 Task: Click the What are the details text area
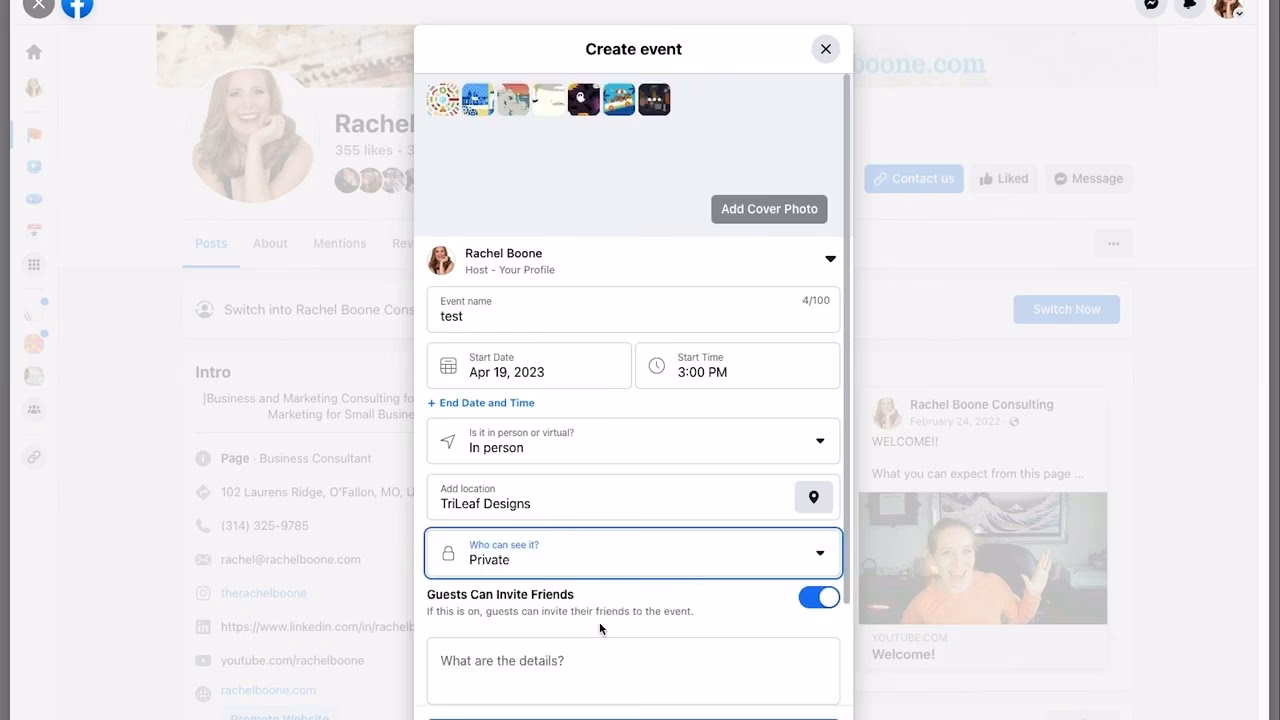(x=633, y=671)
